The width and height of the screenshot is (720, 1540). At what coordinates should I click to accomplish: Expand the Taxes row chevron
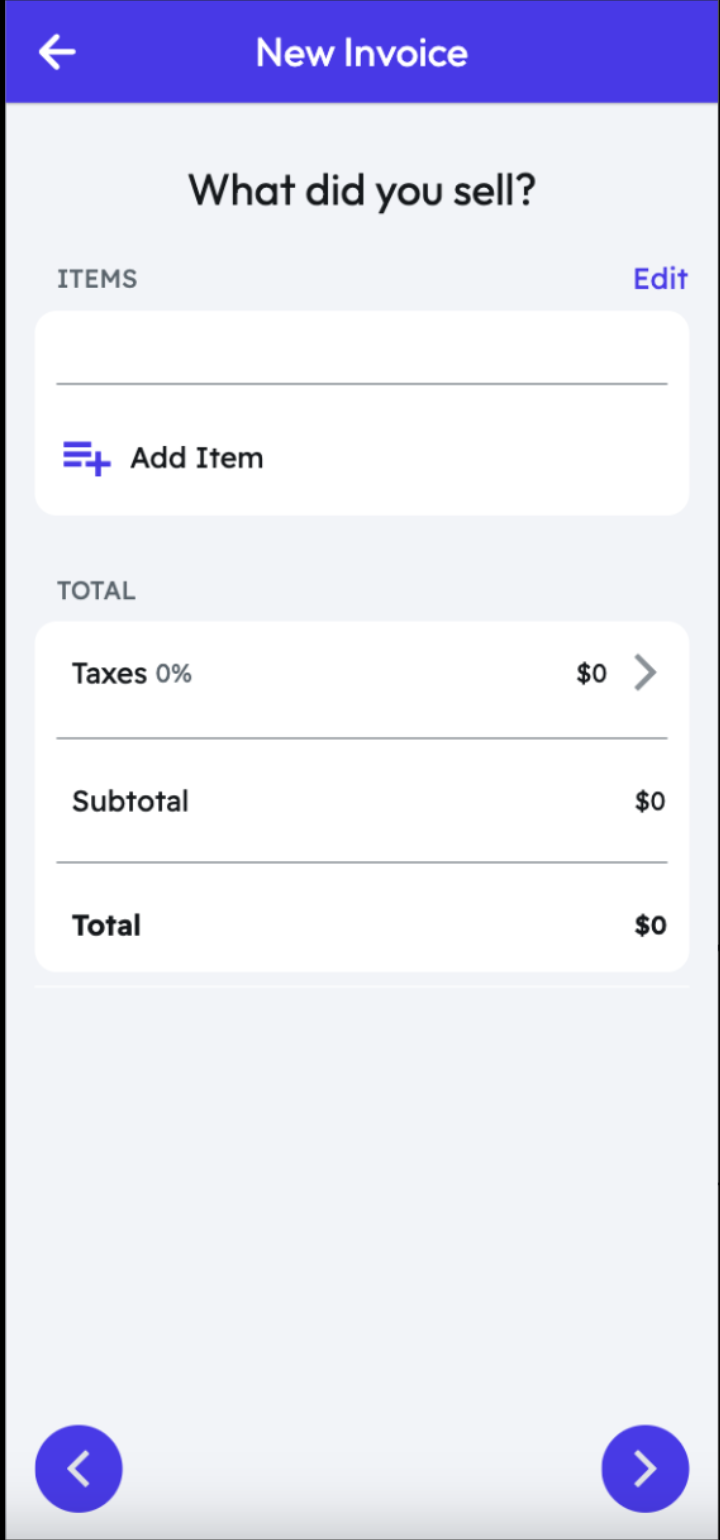click(646, 673)
